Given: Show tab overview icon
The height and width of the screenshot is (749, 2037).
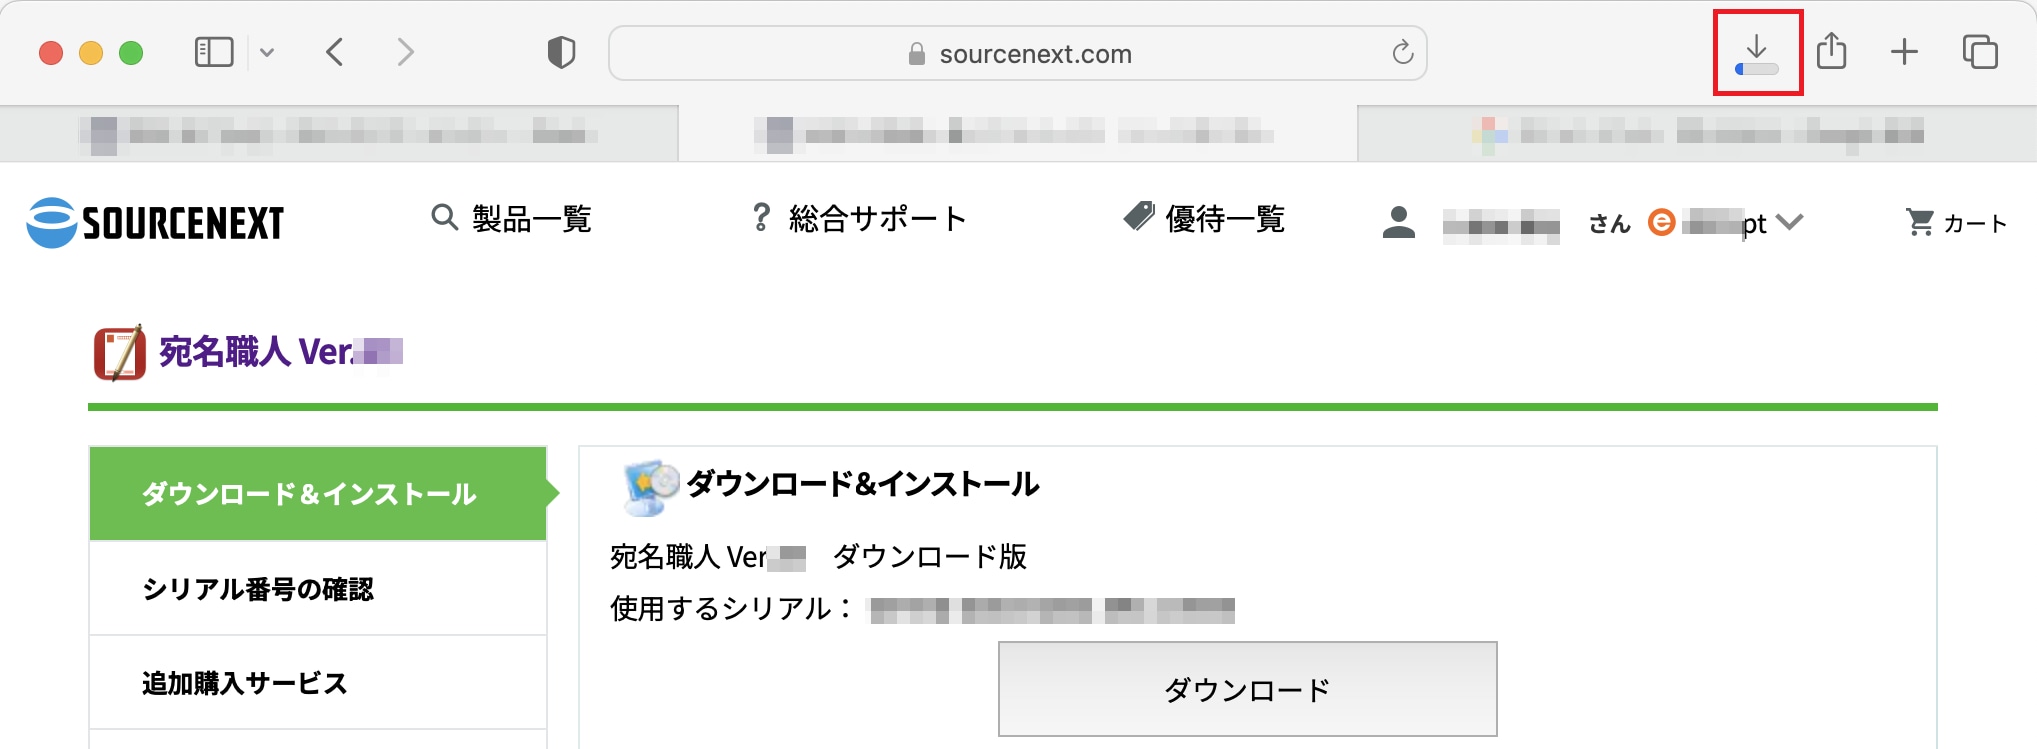Looking at the screenshot, I should pyautogui.click(x=1980, y=52).
